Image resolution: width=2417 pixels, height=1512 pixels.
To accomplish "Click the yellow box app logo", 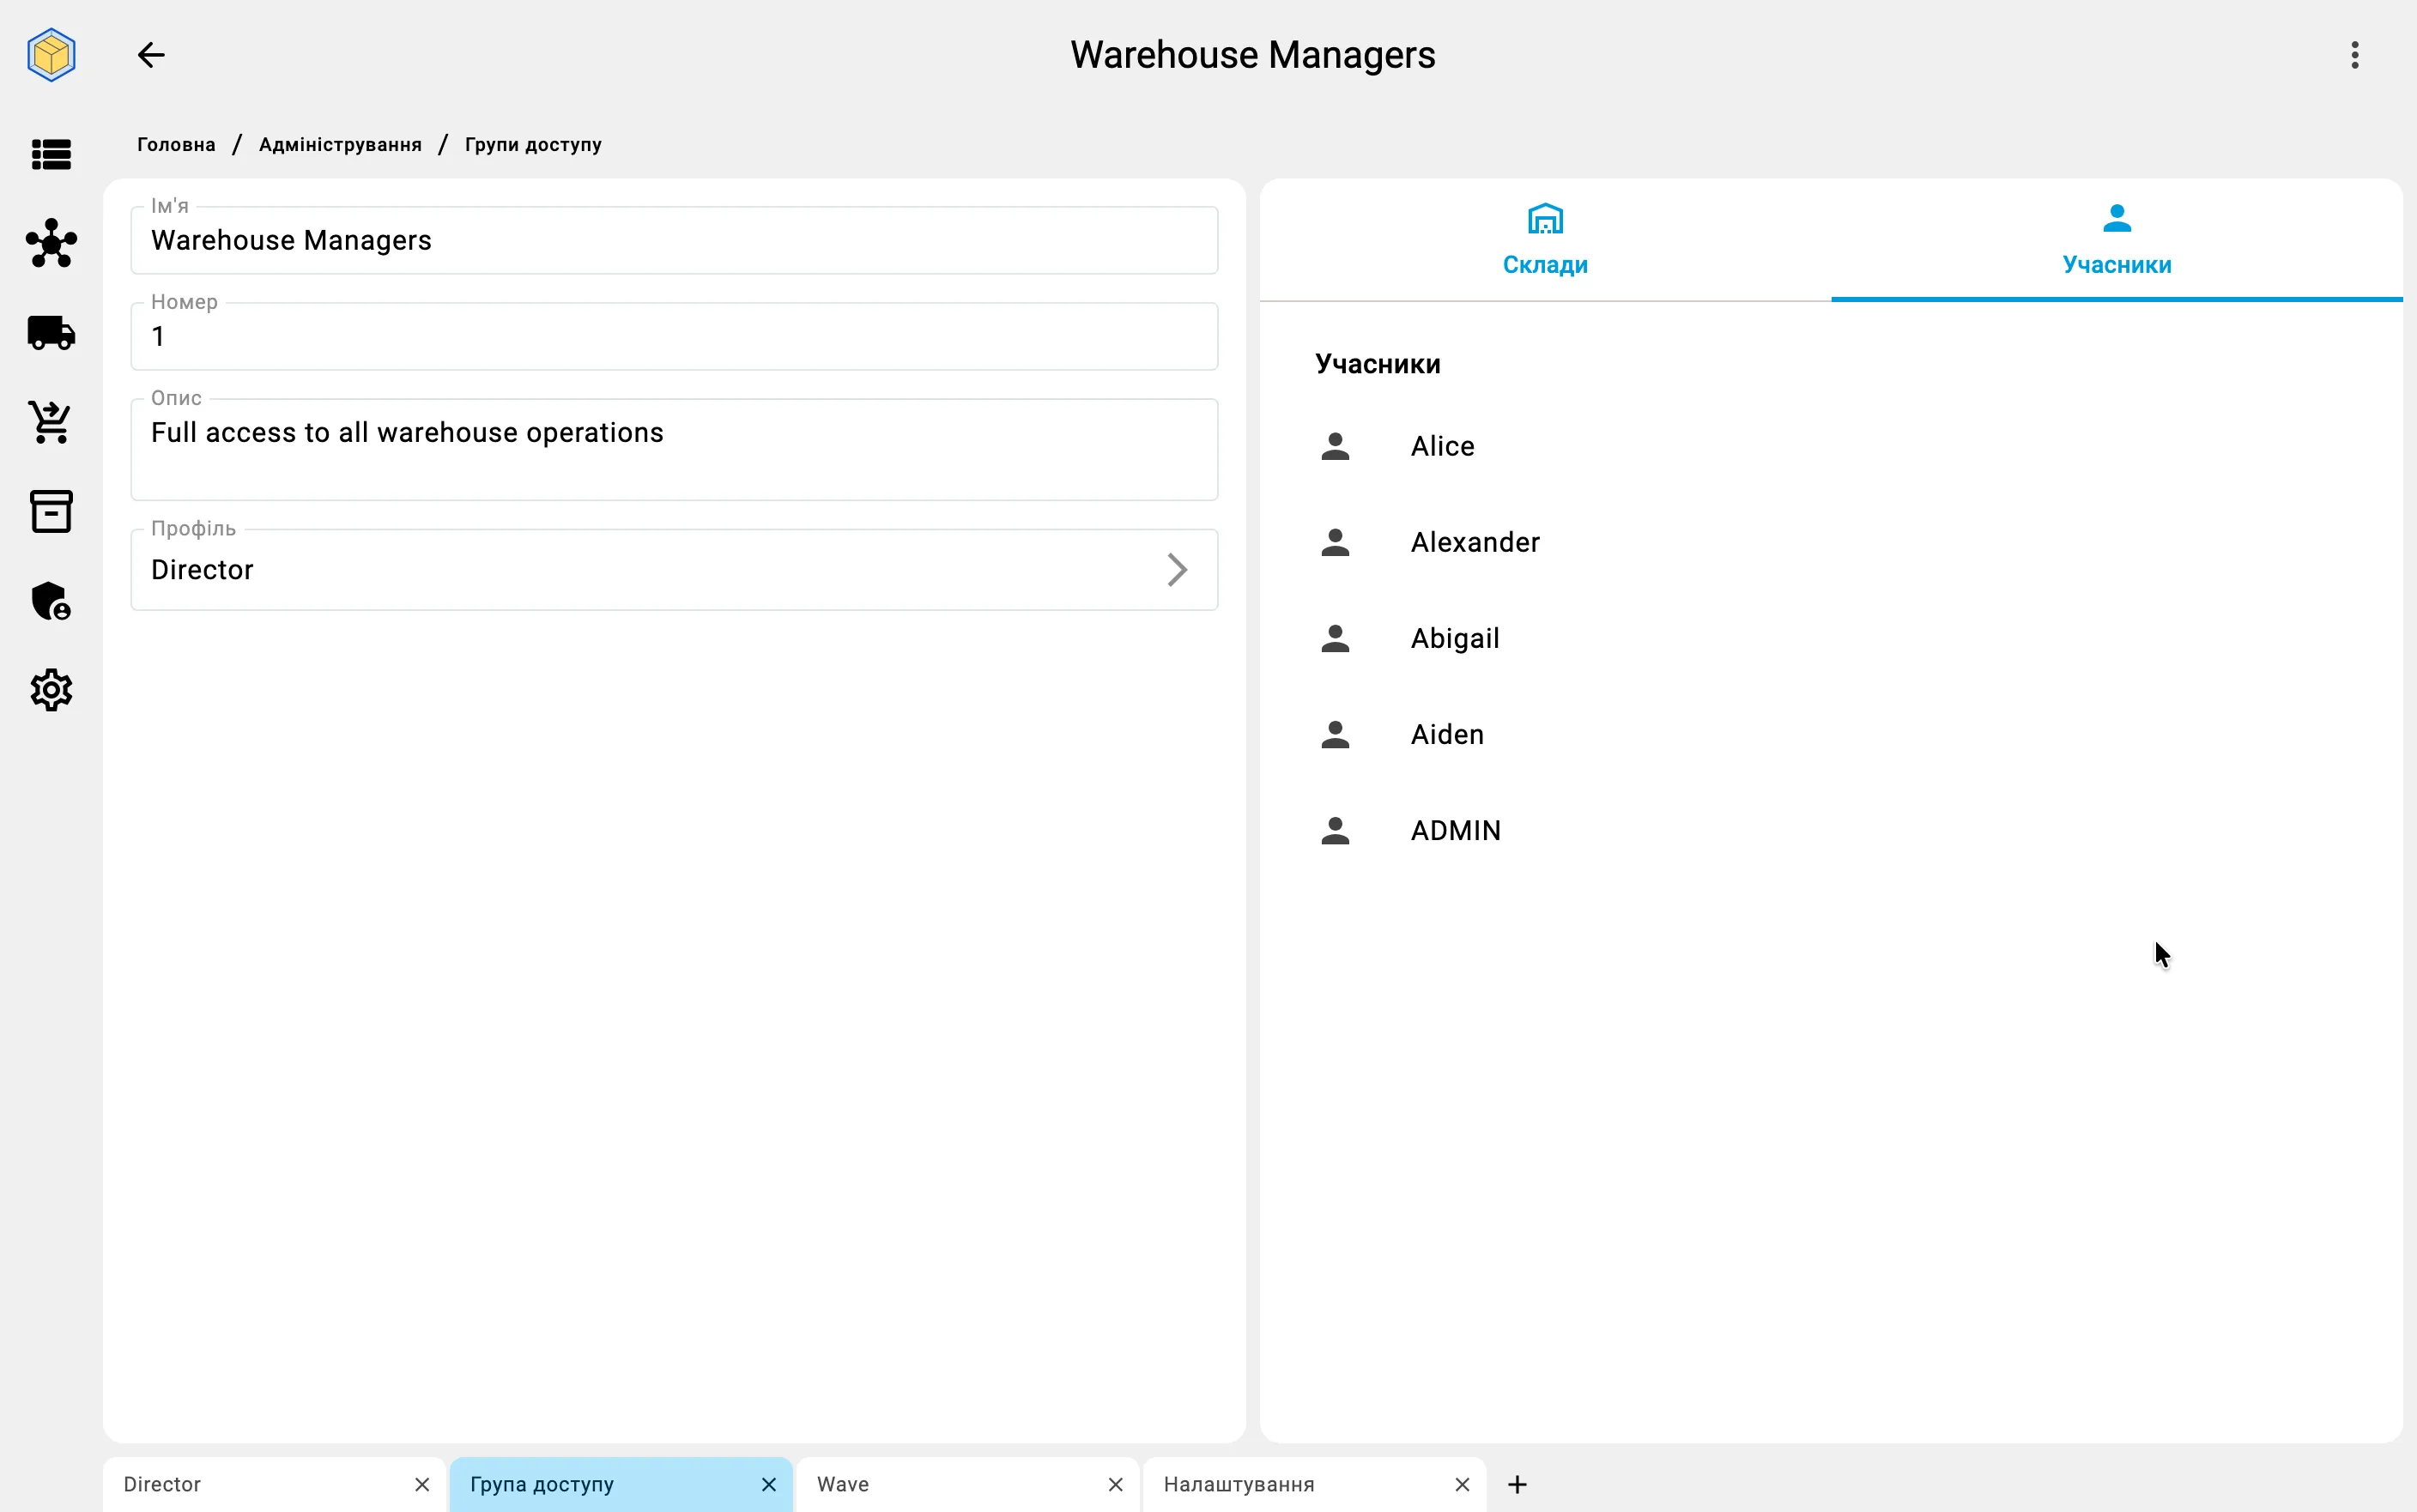I will (x=51, y=55).
